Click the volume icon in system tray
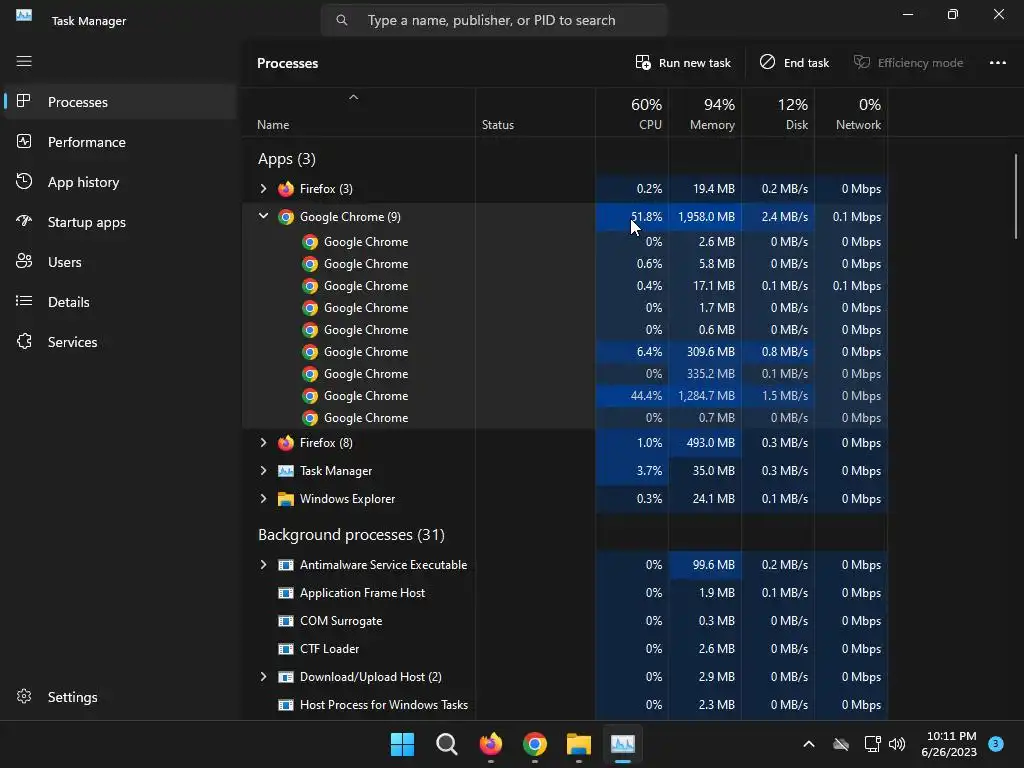This screenshot has height=768, width=1024. pyautogui.click(x=897, y=744)
